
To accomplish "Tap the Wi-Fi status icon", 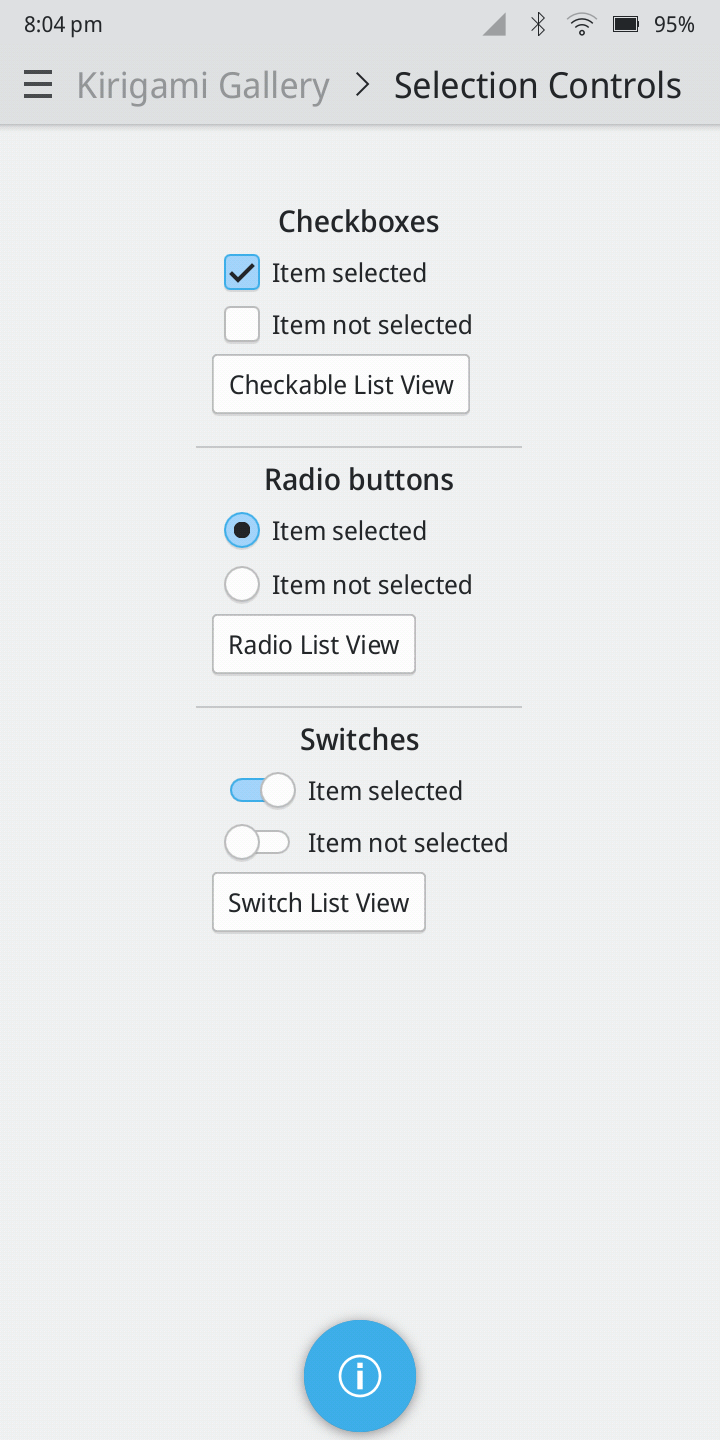I will pos(581,25).
